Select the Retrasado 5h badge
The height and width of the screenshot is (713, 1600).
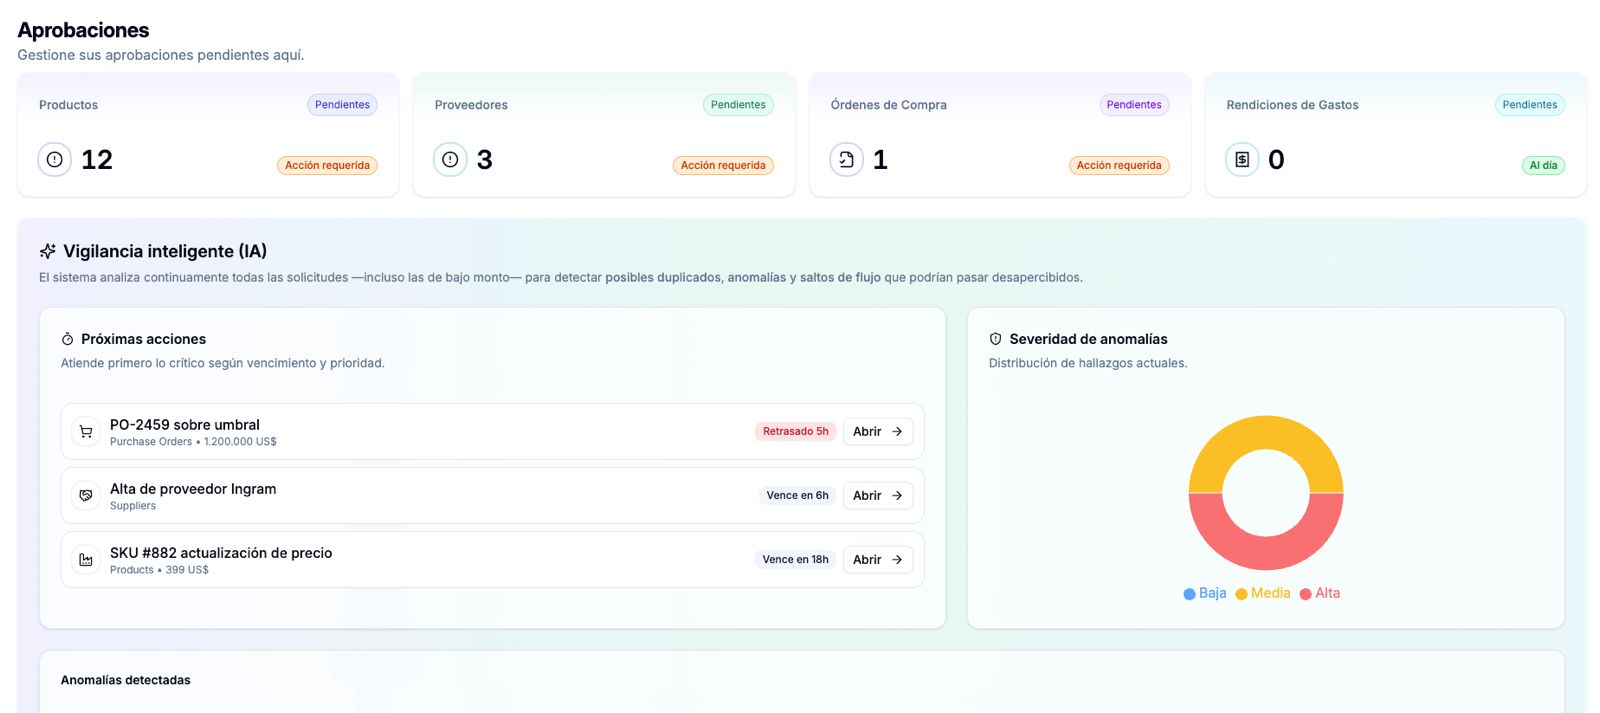tap(795, 432)
